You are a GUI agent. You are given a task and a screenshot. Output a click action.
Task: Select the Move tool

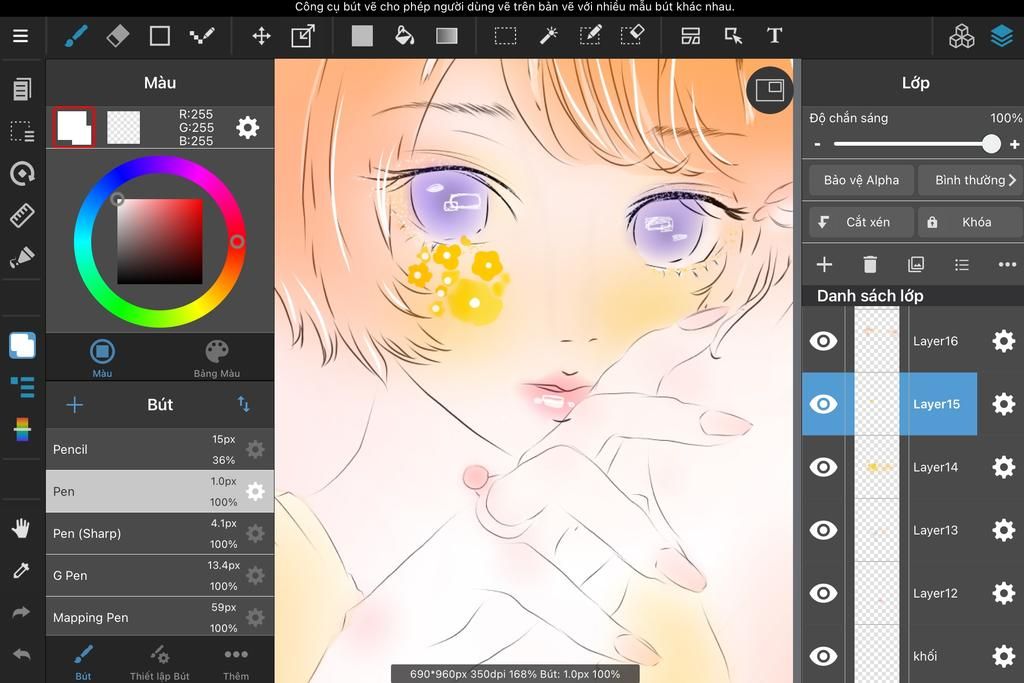261,36
